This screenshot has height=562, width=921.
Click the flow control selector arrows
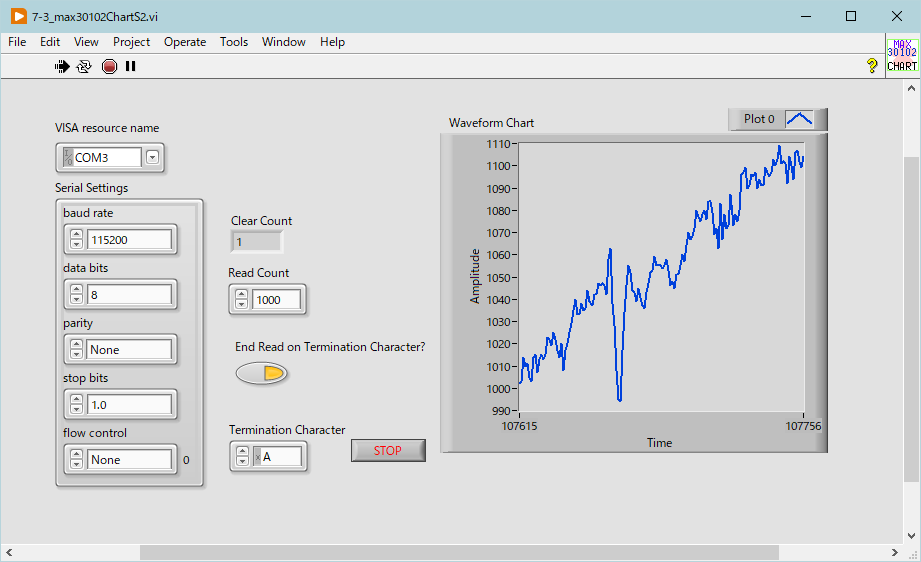pos(76,459)
